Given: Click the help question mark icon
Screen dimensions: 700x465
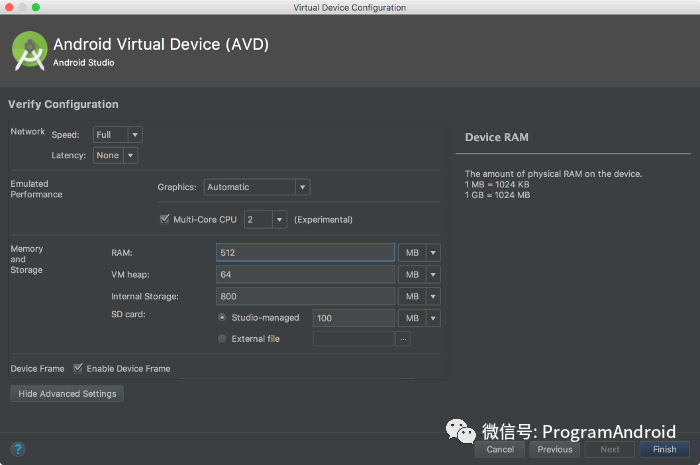Looking at the screenshot, I should pos(18,449).
